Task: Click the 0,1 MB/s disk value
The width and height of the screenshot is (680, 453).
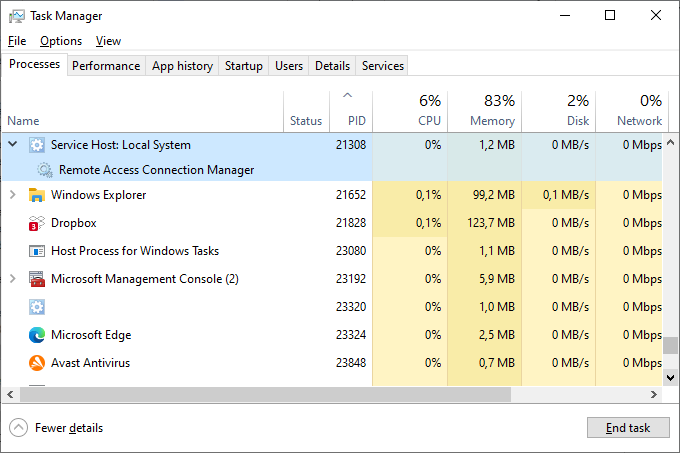Action: coord(566,195)
